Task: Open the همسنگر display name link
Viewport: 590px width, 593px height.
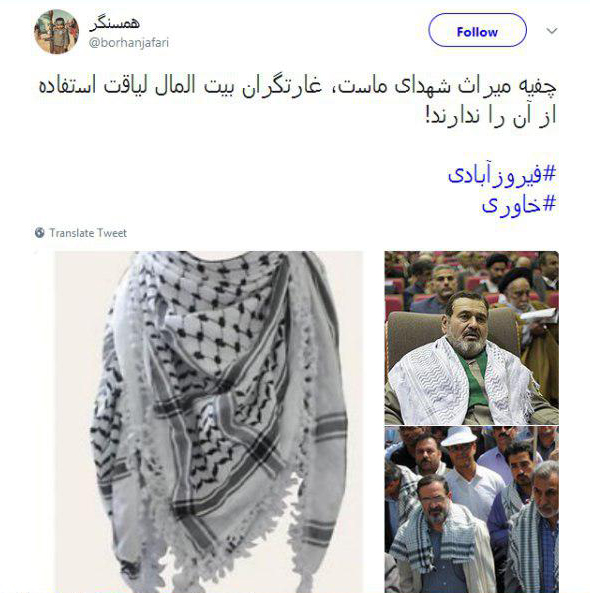Action: (x=115, y=23)
